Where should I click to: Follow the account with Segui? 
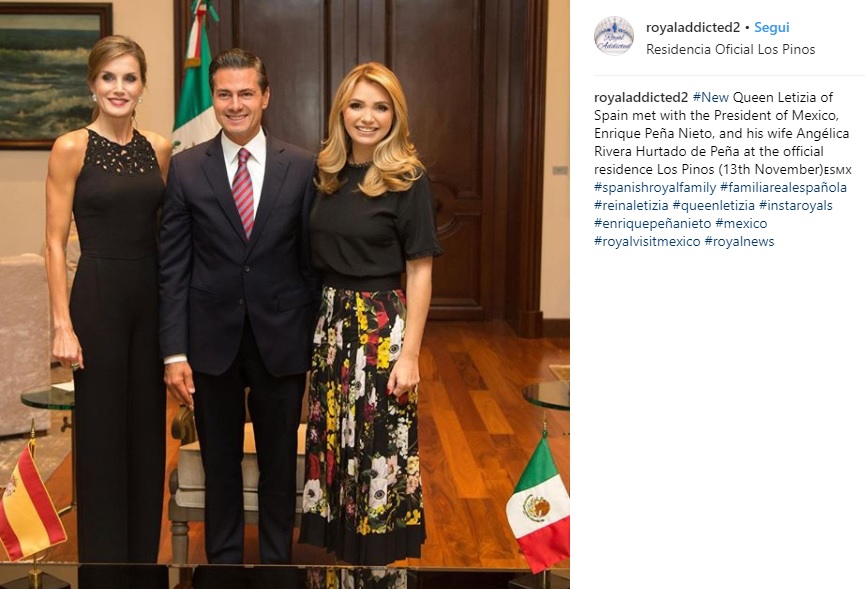point(771,27)
